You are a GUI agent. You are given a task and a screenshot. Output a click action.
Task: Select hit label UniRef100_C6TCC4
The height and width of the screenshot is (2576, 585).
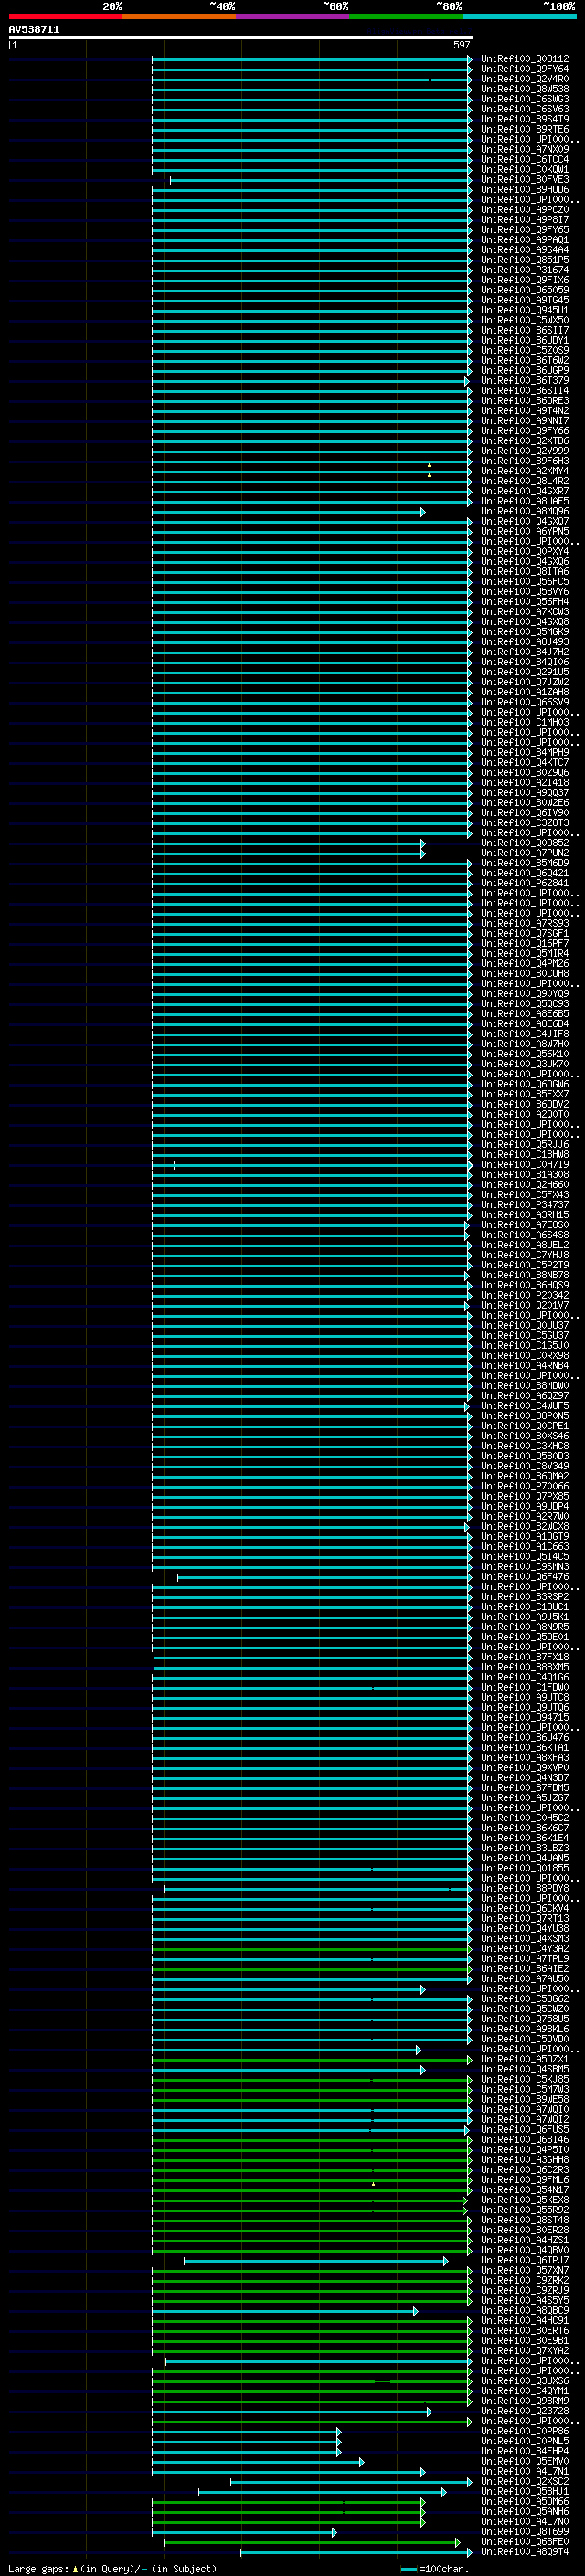point(525,159)
